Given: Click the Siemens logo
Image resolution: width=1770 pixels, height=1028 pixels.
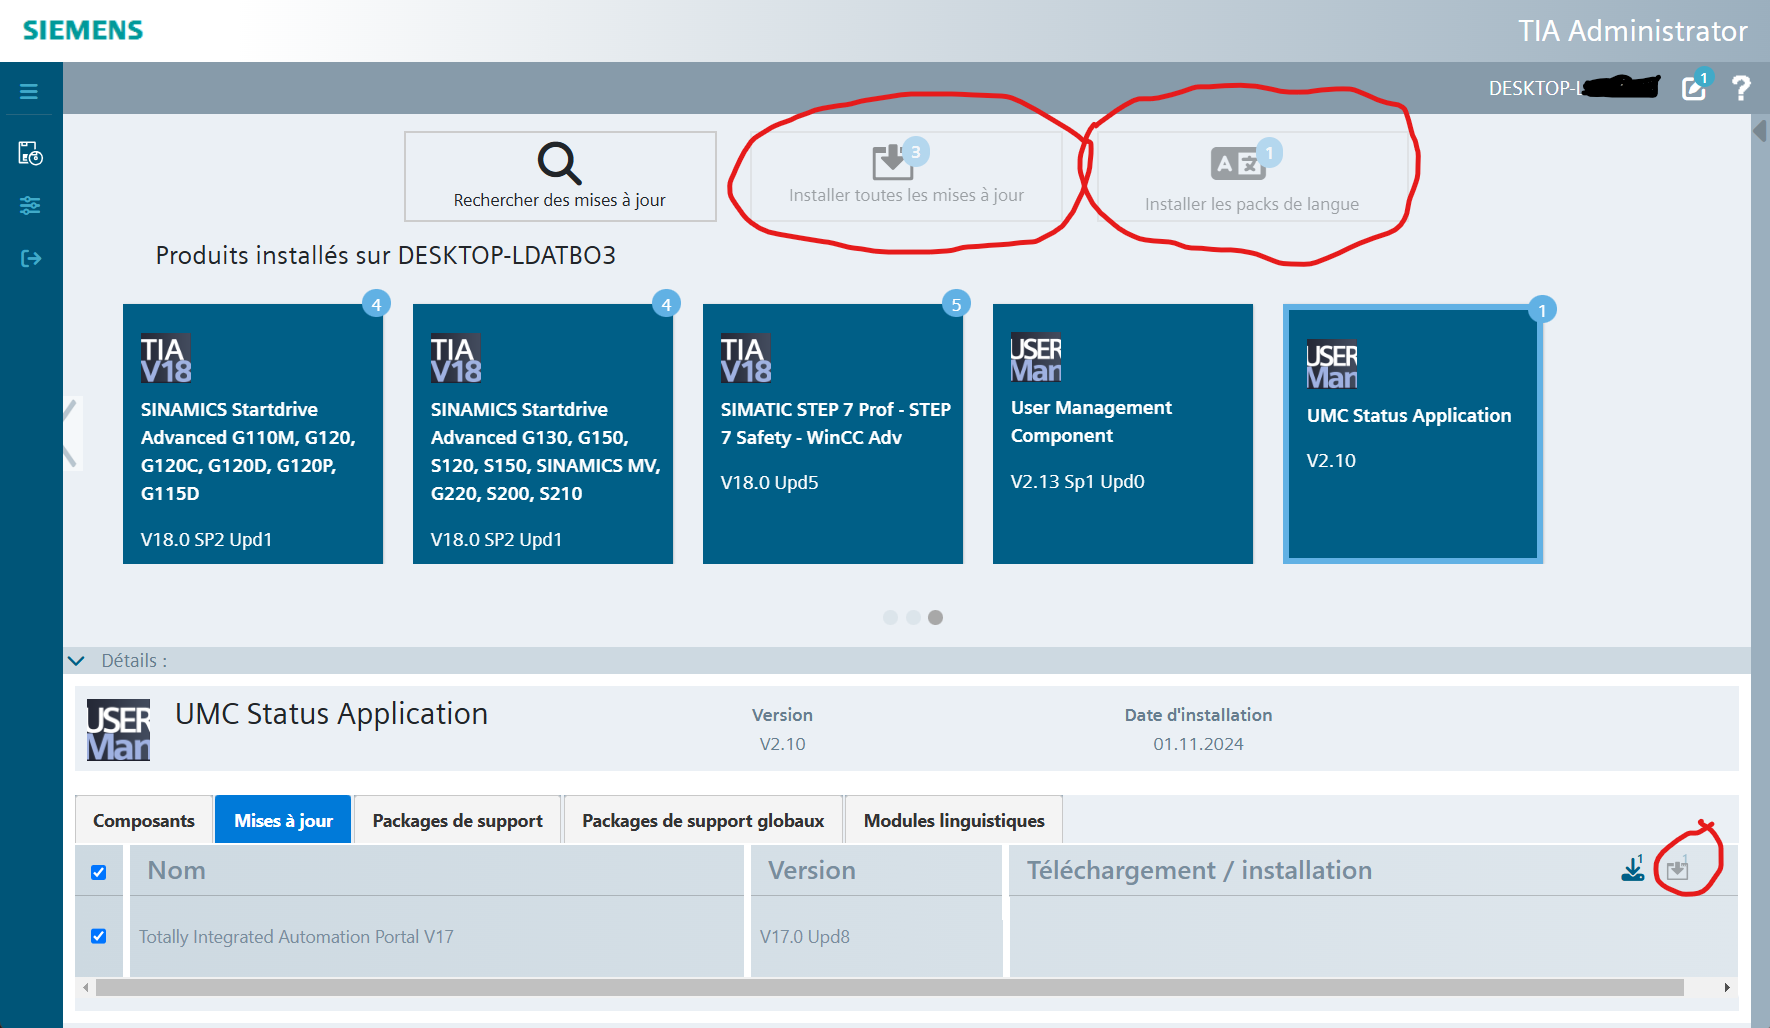Looking at the screenshot, I should 83,30.
